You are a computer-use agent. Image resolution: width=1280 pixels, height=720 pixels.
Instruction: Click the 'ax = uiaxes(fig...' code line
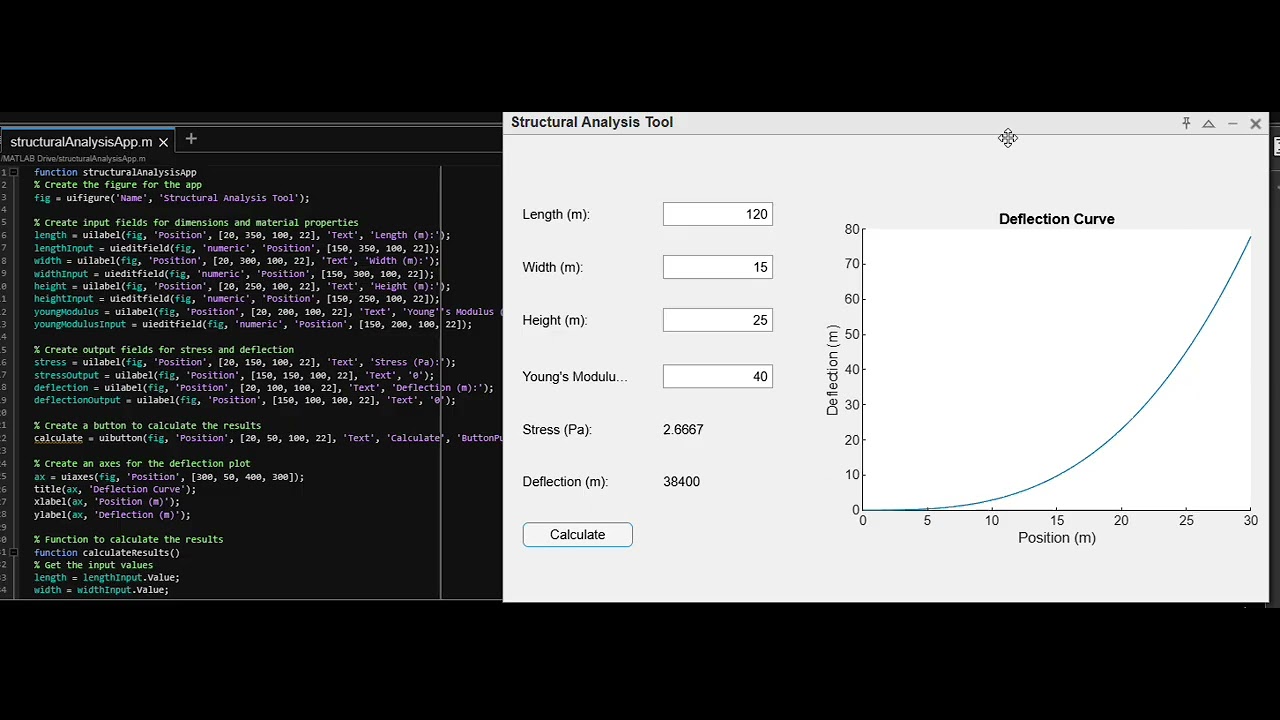pos(169,476)
